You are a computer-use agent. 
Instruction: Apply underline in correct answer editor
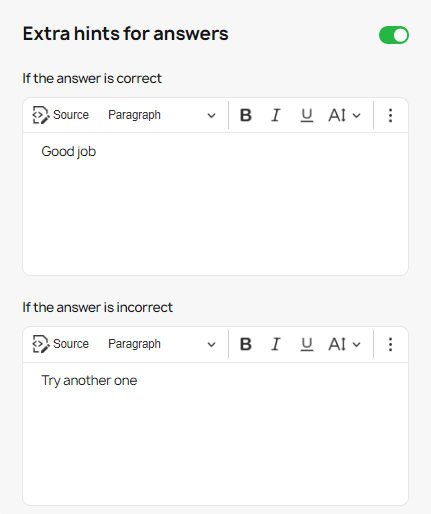(307, 115)
